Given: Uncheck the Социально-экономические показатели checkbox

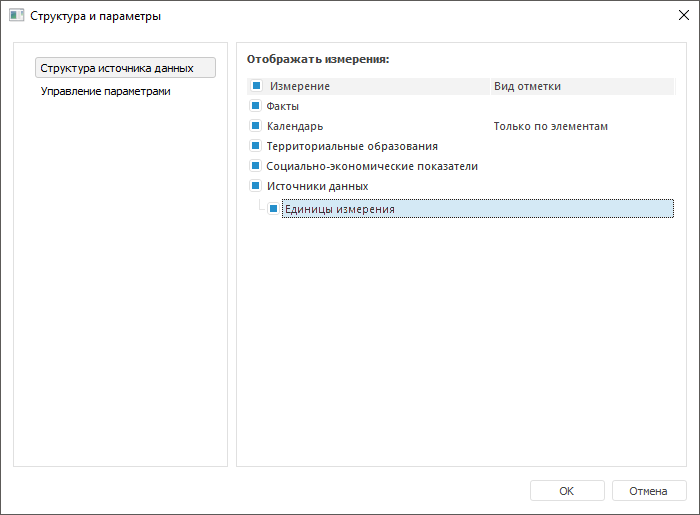Looking at the screenshot, I should pyautogui.click(x=256, y=166).
